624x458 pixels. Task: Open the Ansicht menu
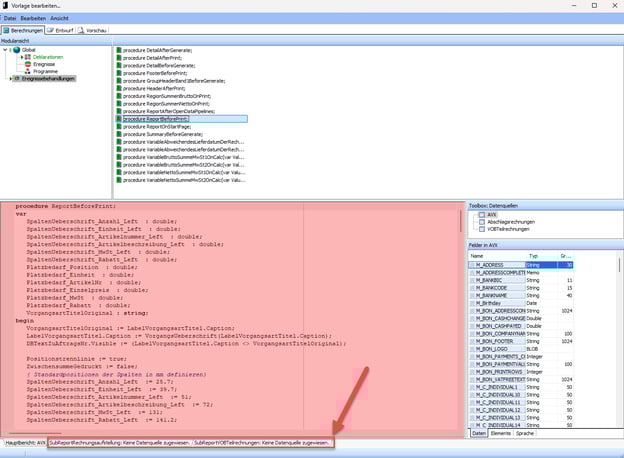pyautogui.click(x=59, y=18)
